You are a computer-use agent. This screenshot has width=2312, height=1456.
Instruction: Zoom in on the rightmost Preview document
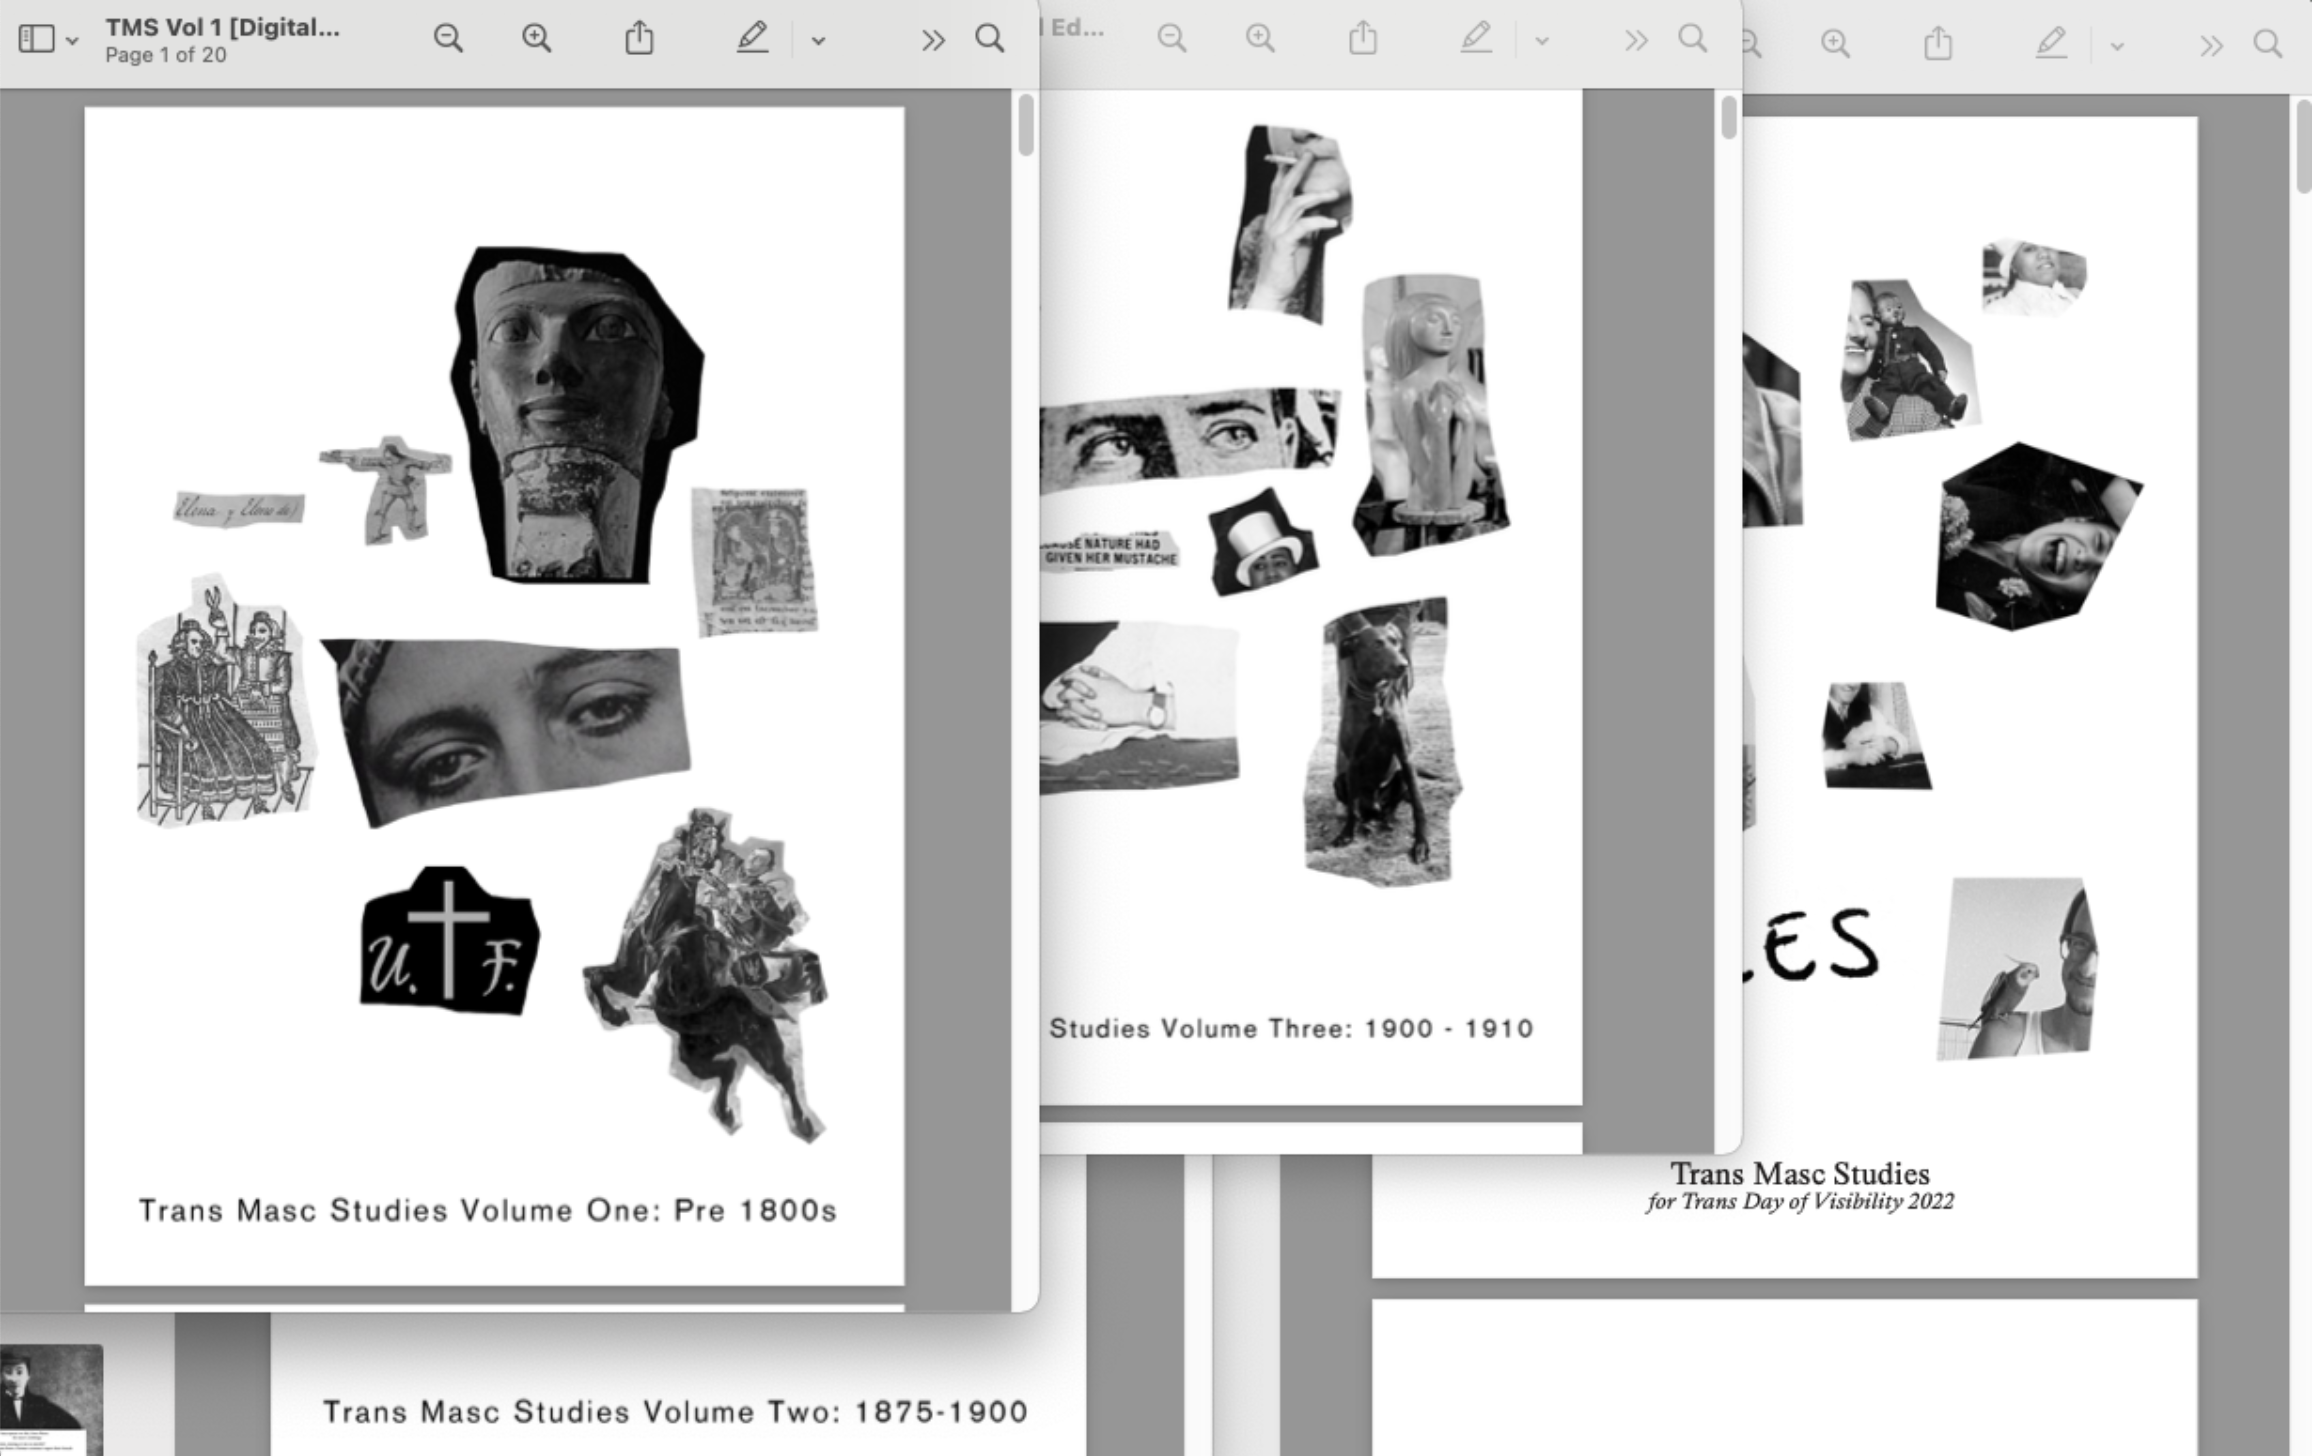point(1835,44)
